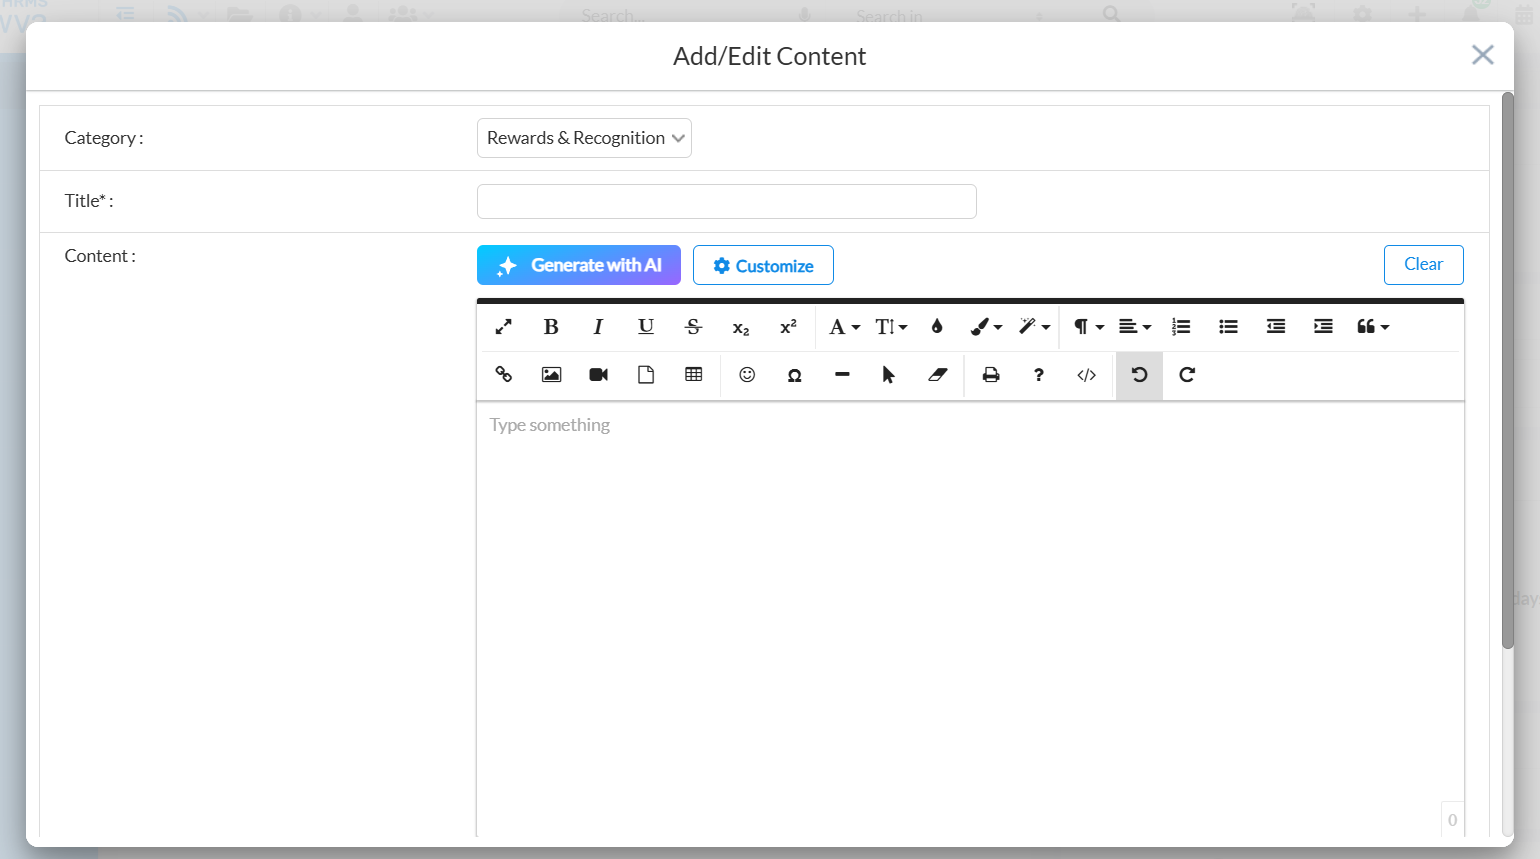1540x859 pixels.
Task: Click the Generate with AI button
Action: coord(579,265)
